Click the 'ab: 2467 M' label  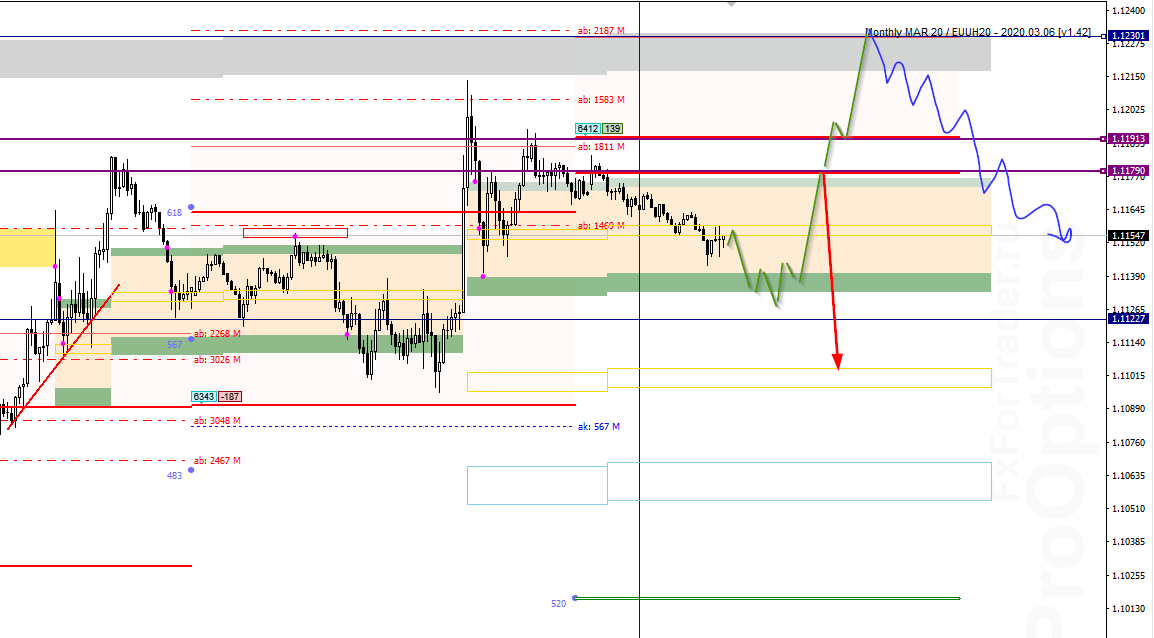click(x=217, y=461)
